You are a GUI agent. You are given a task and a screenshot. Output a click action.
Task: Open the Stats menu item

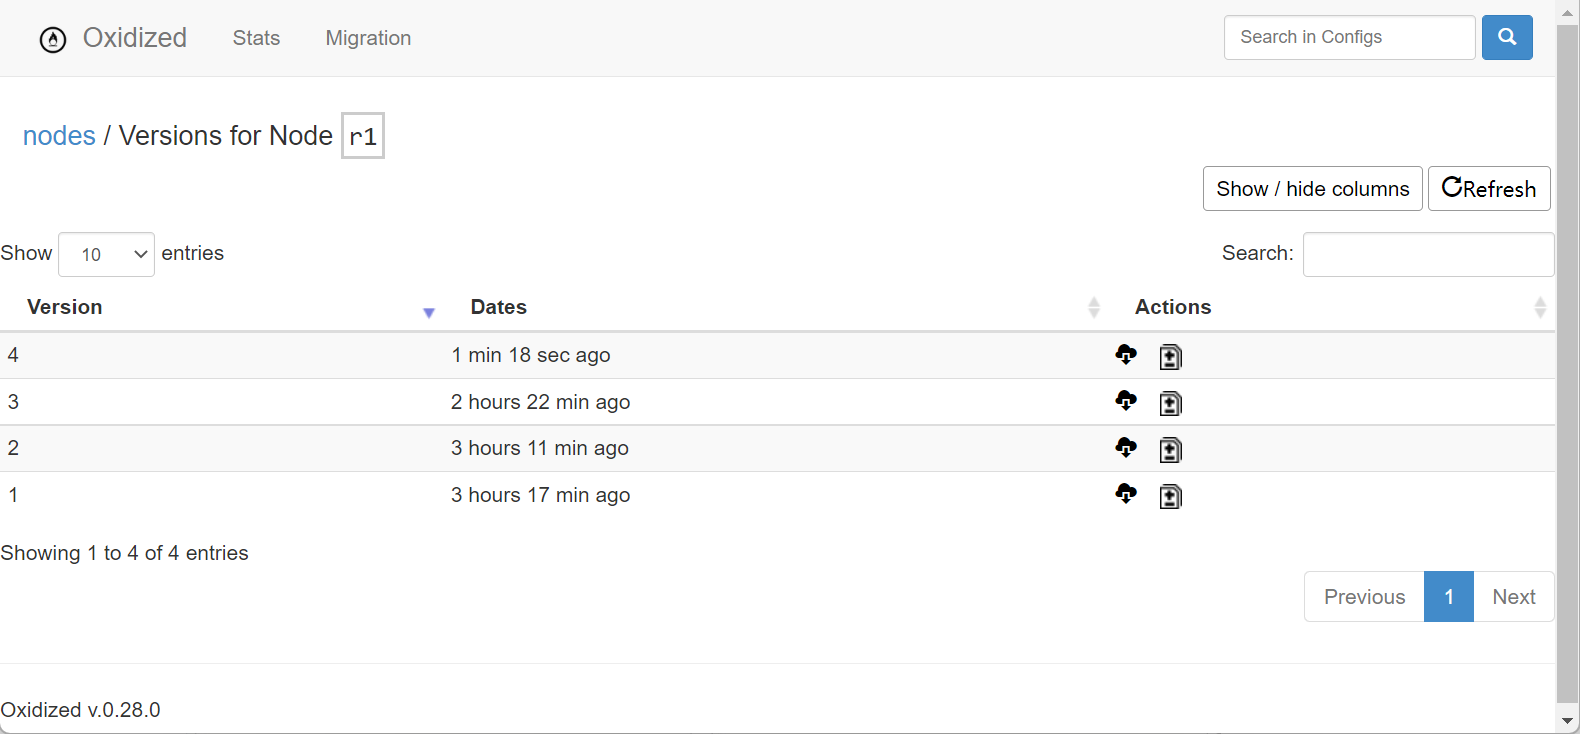256,38
